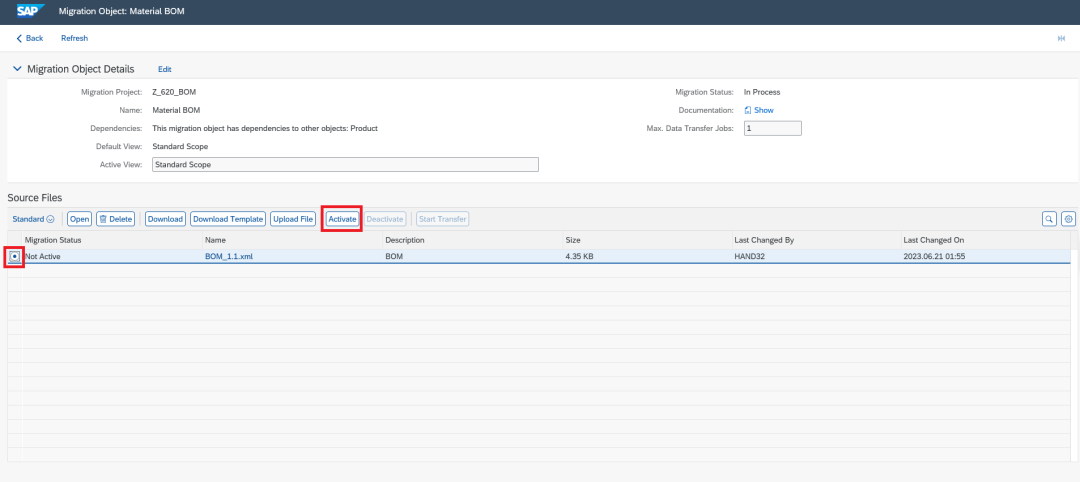This screenshot has height=482, width=1080.
Task: Upload File to source files
Action: click(293, 219)
